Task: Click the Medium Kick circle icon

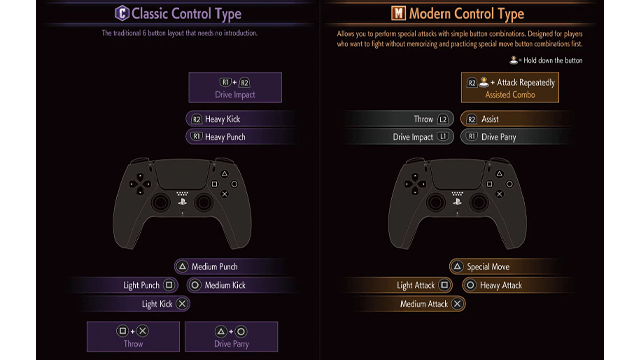Action: tap(195, 285)
